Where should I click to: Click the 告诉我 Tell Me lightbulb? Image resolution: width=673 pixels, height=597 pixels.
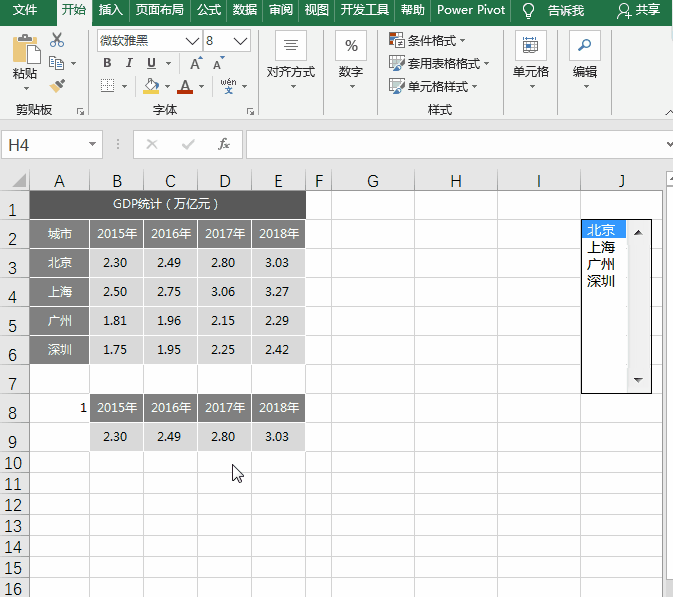[528, 11]
